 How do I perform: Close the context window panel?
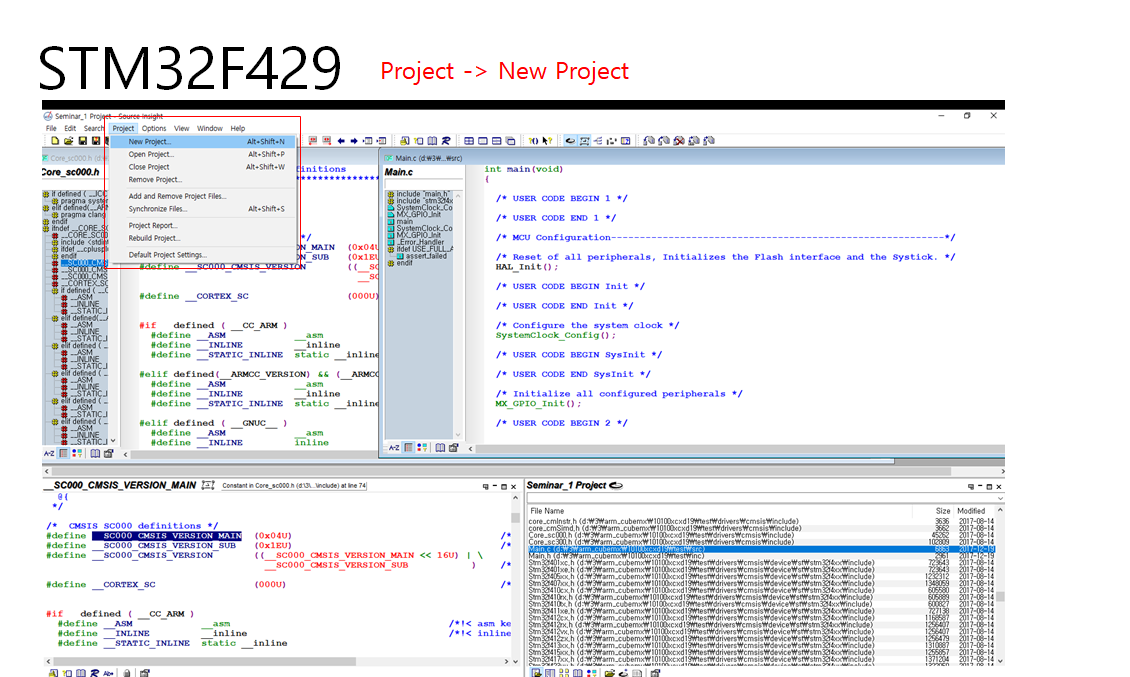click(513, 487)
